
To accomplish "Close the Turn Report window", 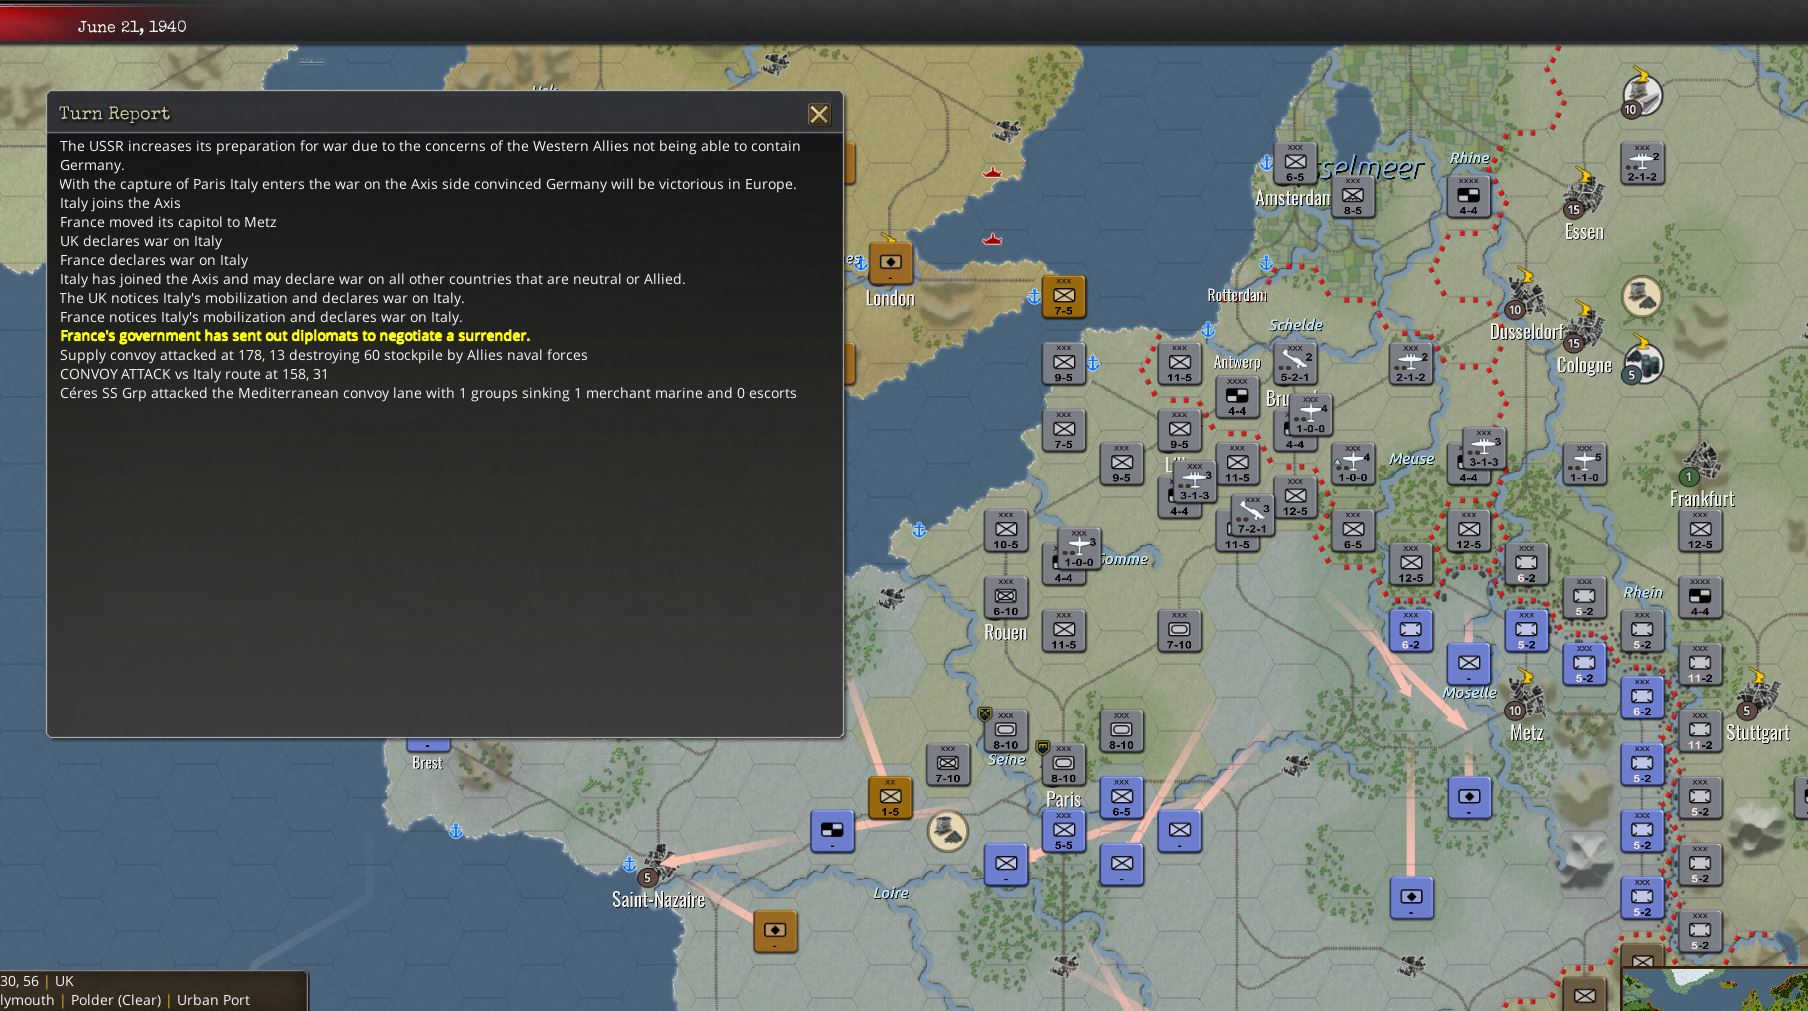I will pyautogui.click(x=819, y=114).
